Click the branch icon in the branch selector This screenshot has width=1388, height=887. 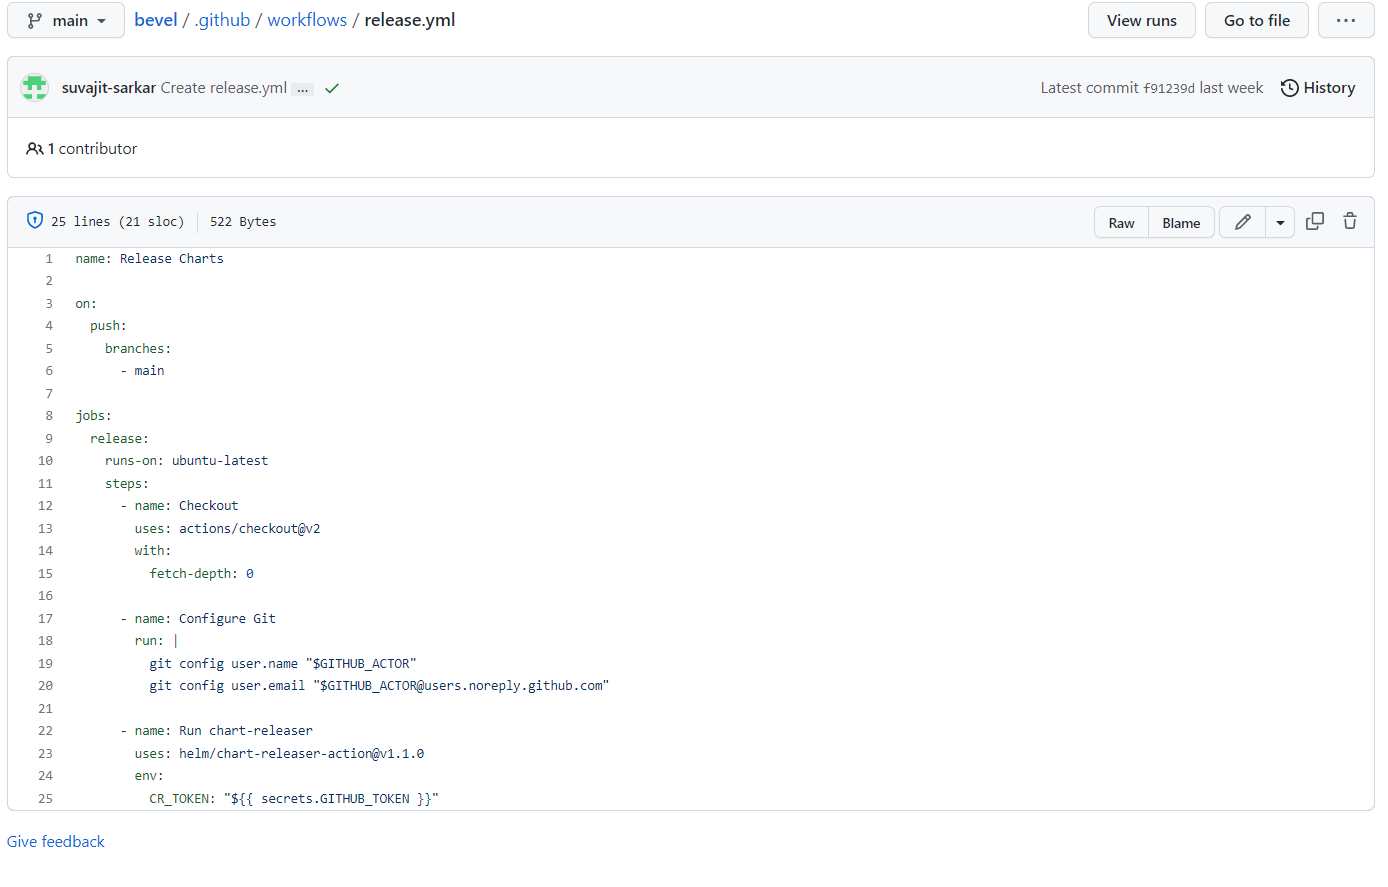pos(36,20)
